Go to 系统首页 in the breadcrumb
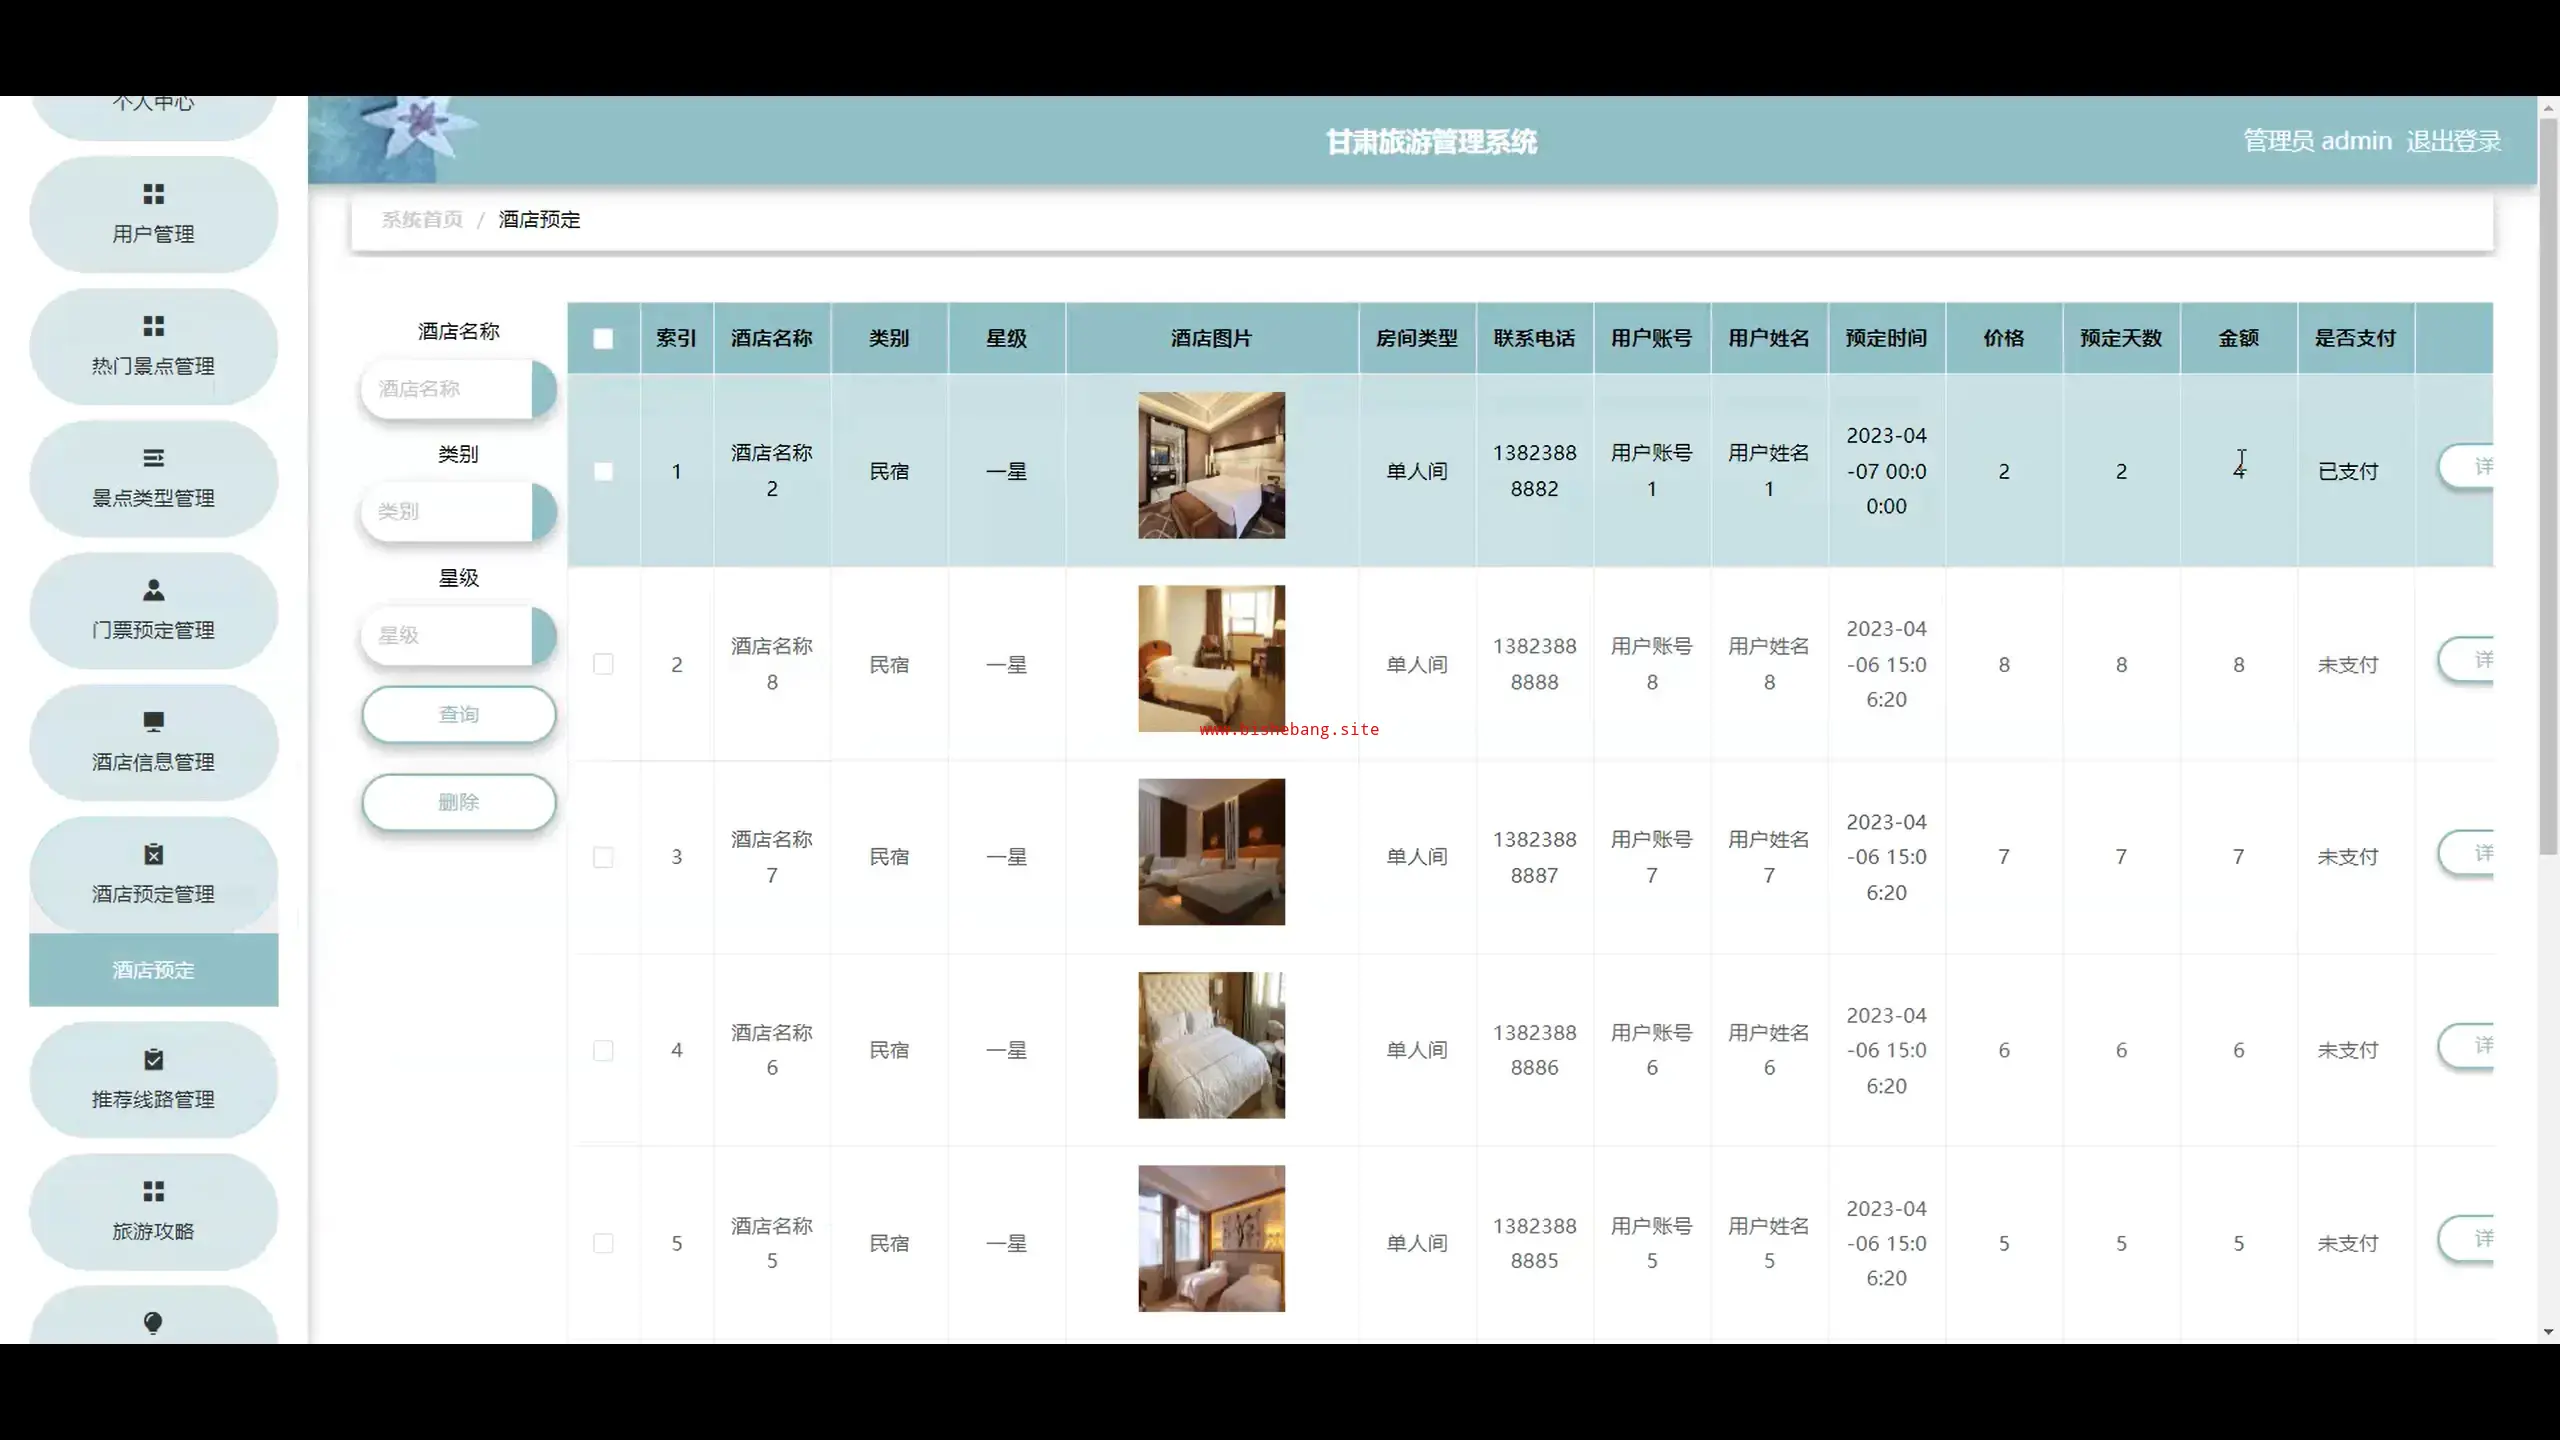The image size is (2560, 1440). click(422, 220)
